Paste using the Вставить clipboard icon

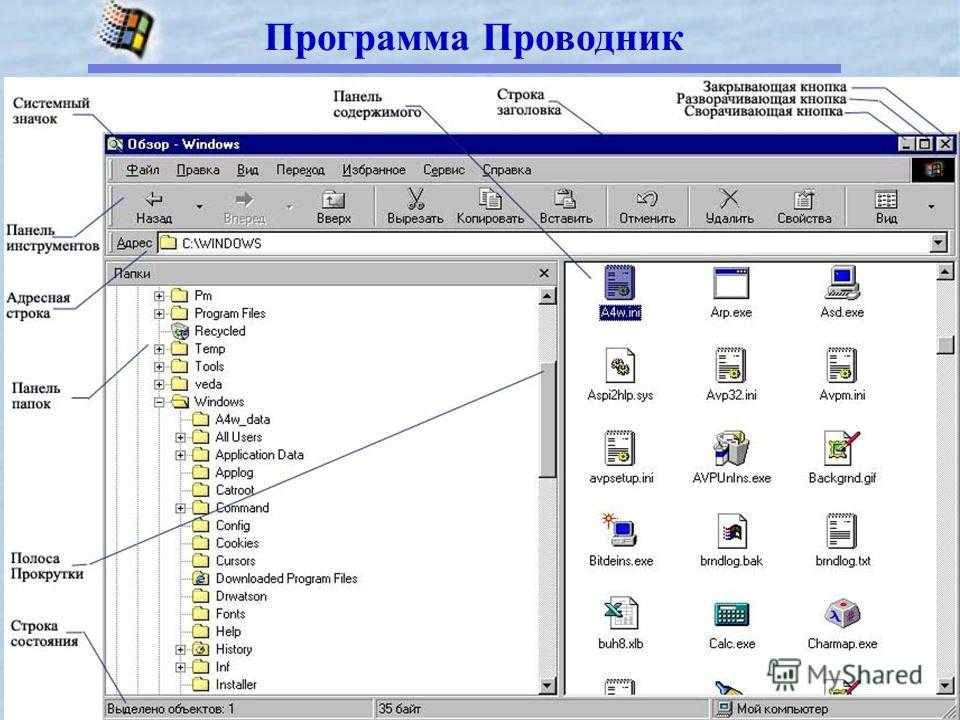click(x=566, y=207)
